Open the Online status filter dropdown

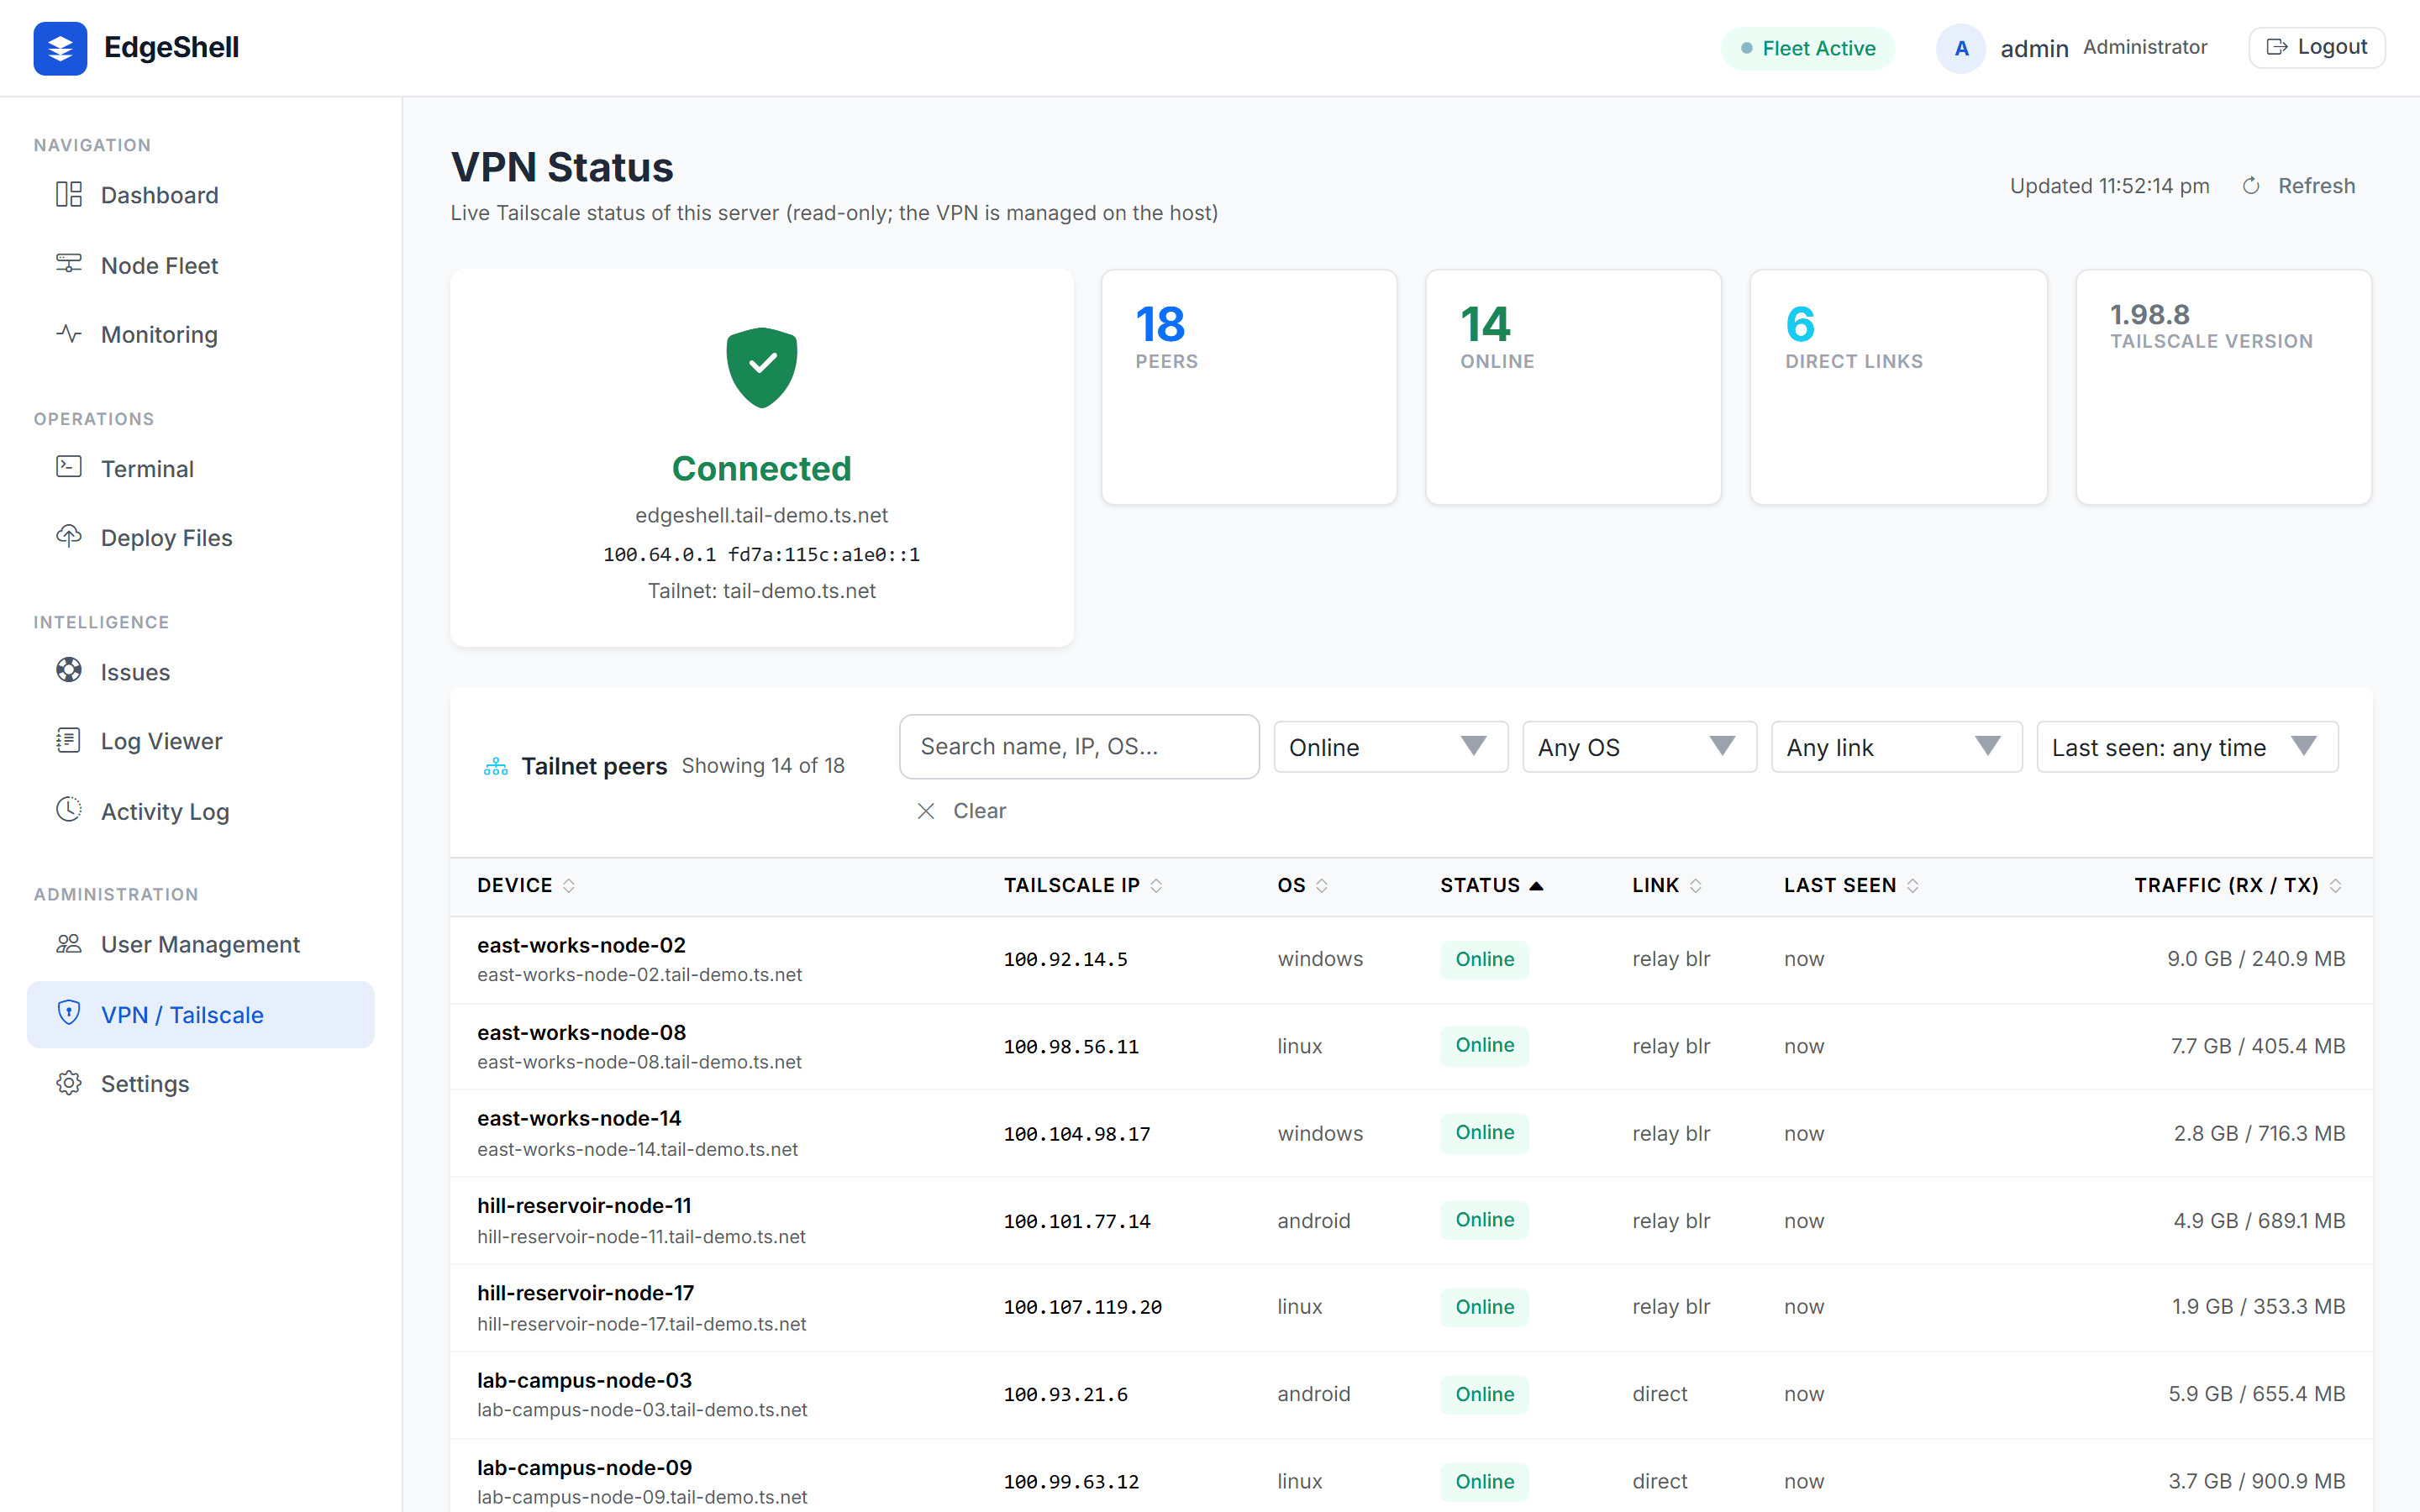pyautogui.click(x=1390, y=747)
